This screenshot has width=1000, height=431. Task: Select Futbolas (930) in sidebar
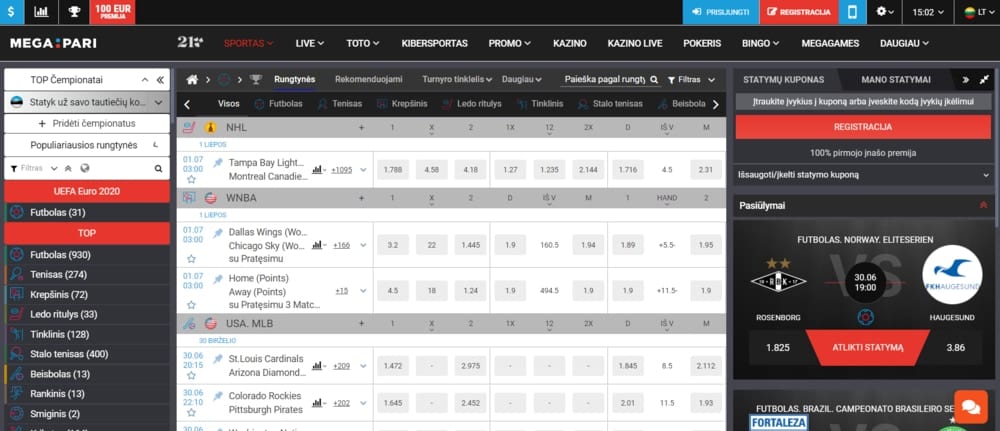(x=87, y=255)
